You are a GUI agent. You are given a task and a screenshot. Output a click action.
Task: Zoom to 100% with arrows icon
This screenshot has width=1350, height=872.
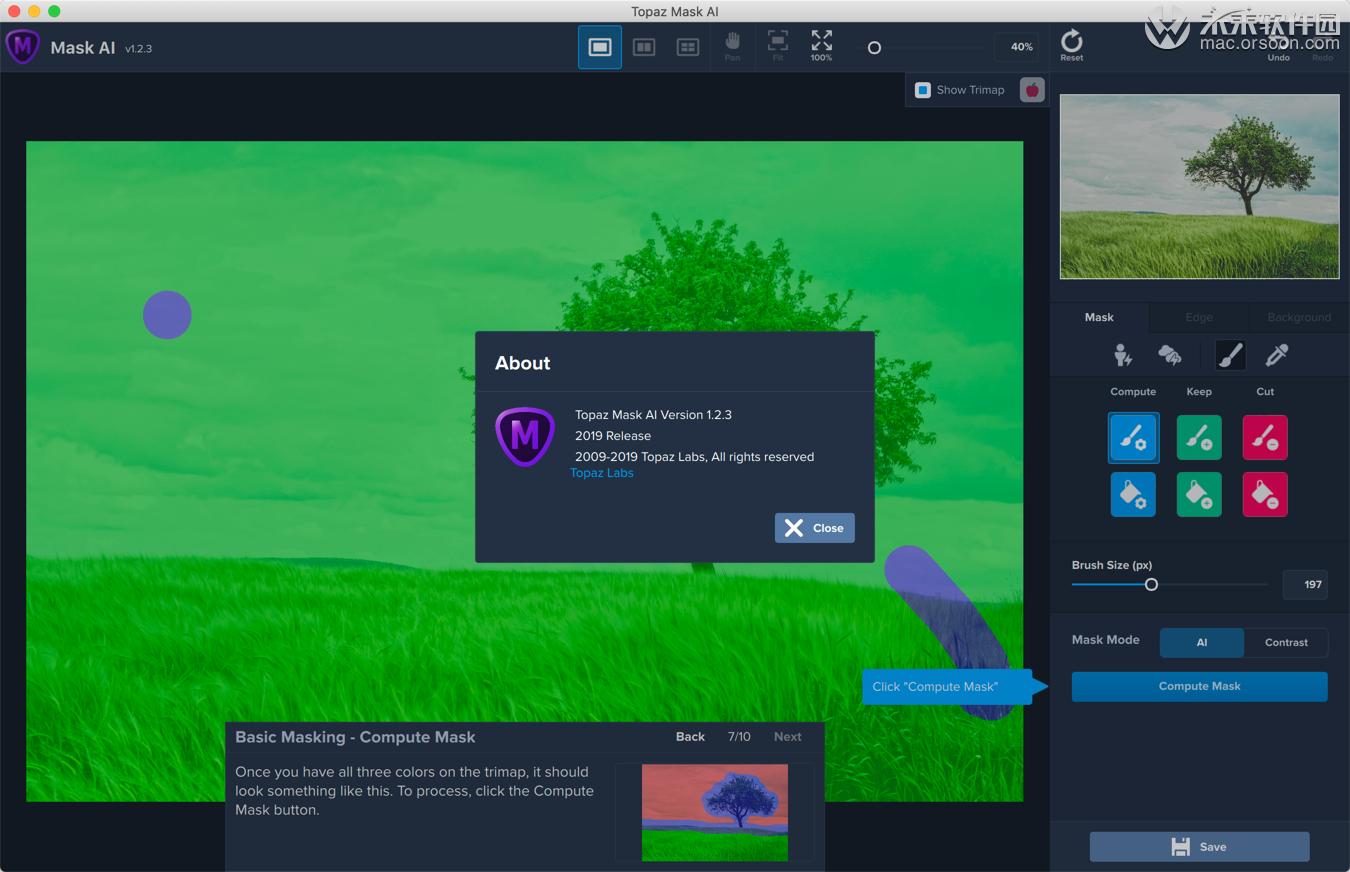click(821, 45)
